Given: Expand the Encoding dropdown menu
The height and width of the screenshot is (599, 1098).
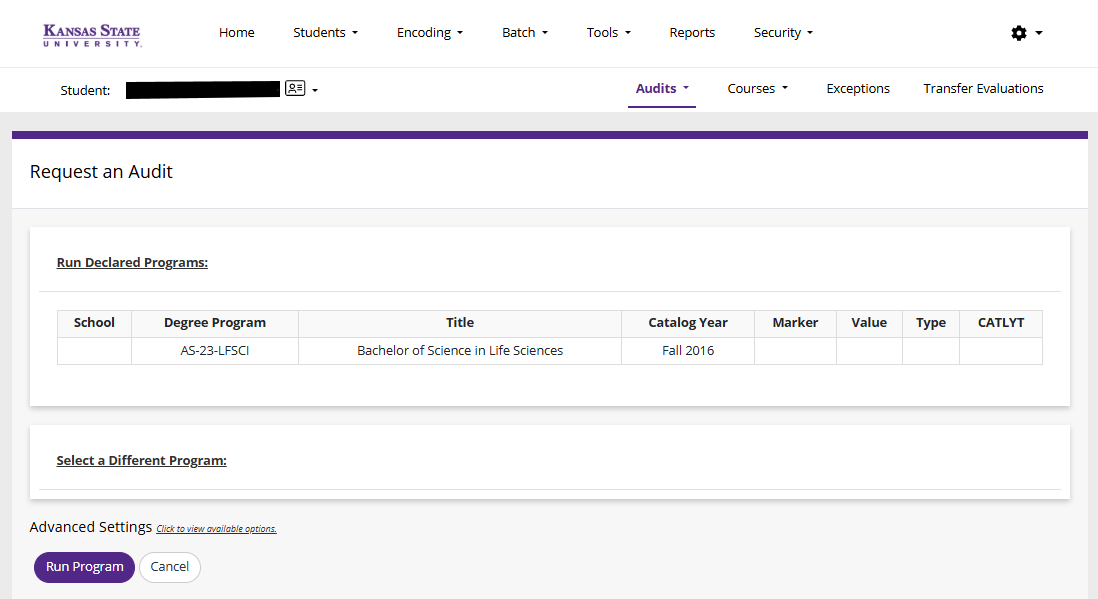Looking at the screenshot, I should [x=430, y=33].
